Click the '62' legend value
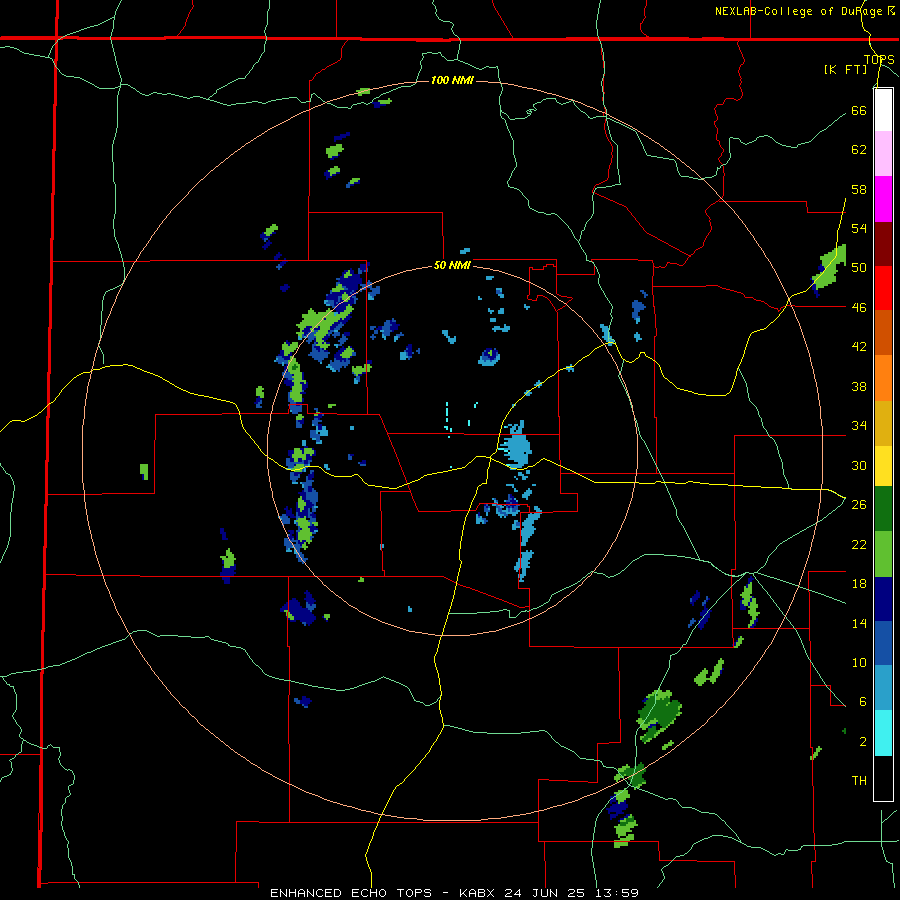Image resolution: width=900 pixels, height=900 pixels. [x=859, y=150]
